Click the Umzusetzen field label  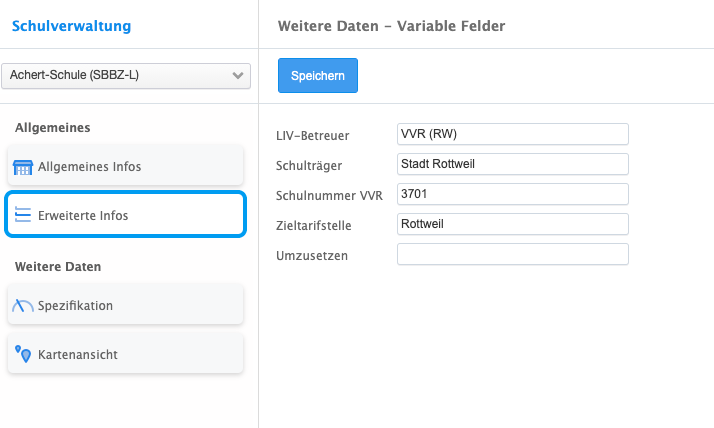coord(311,255)
